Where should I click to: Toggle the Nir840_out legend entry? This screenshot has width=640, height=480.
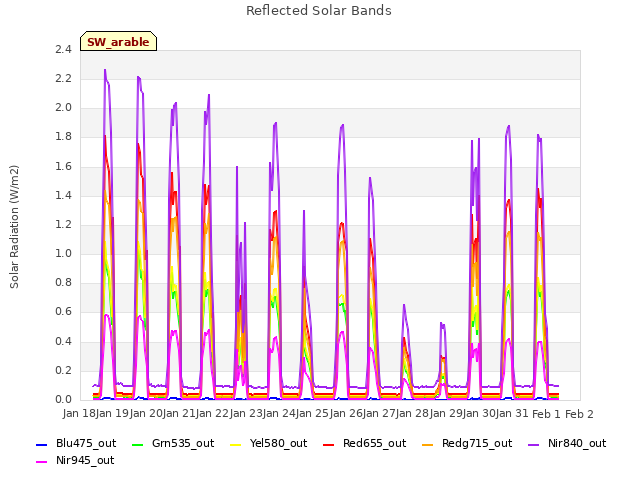coord(567,444)
